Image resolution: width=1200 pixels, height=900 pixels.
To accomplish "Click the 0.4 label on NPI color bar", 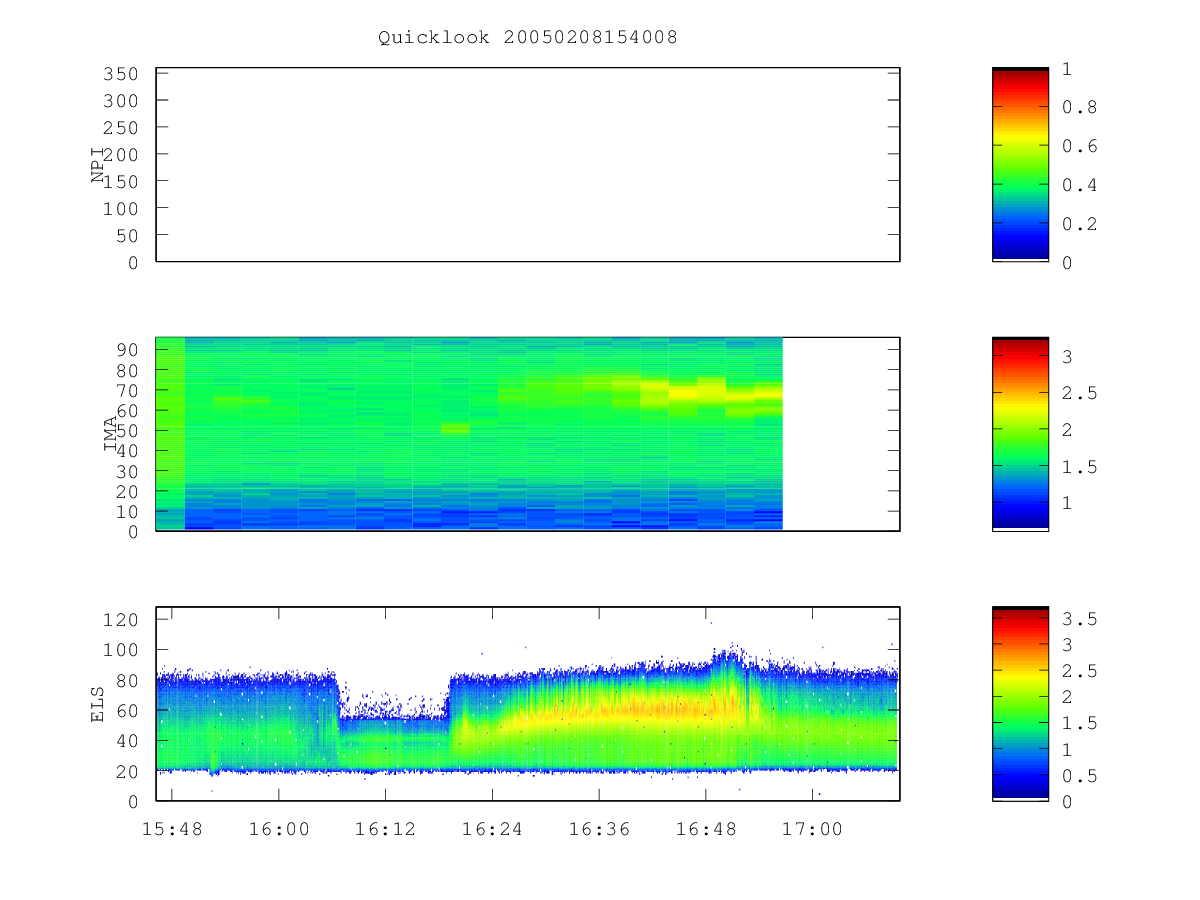I will click(x=1078, y=185).
